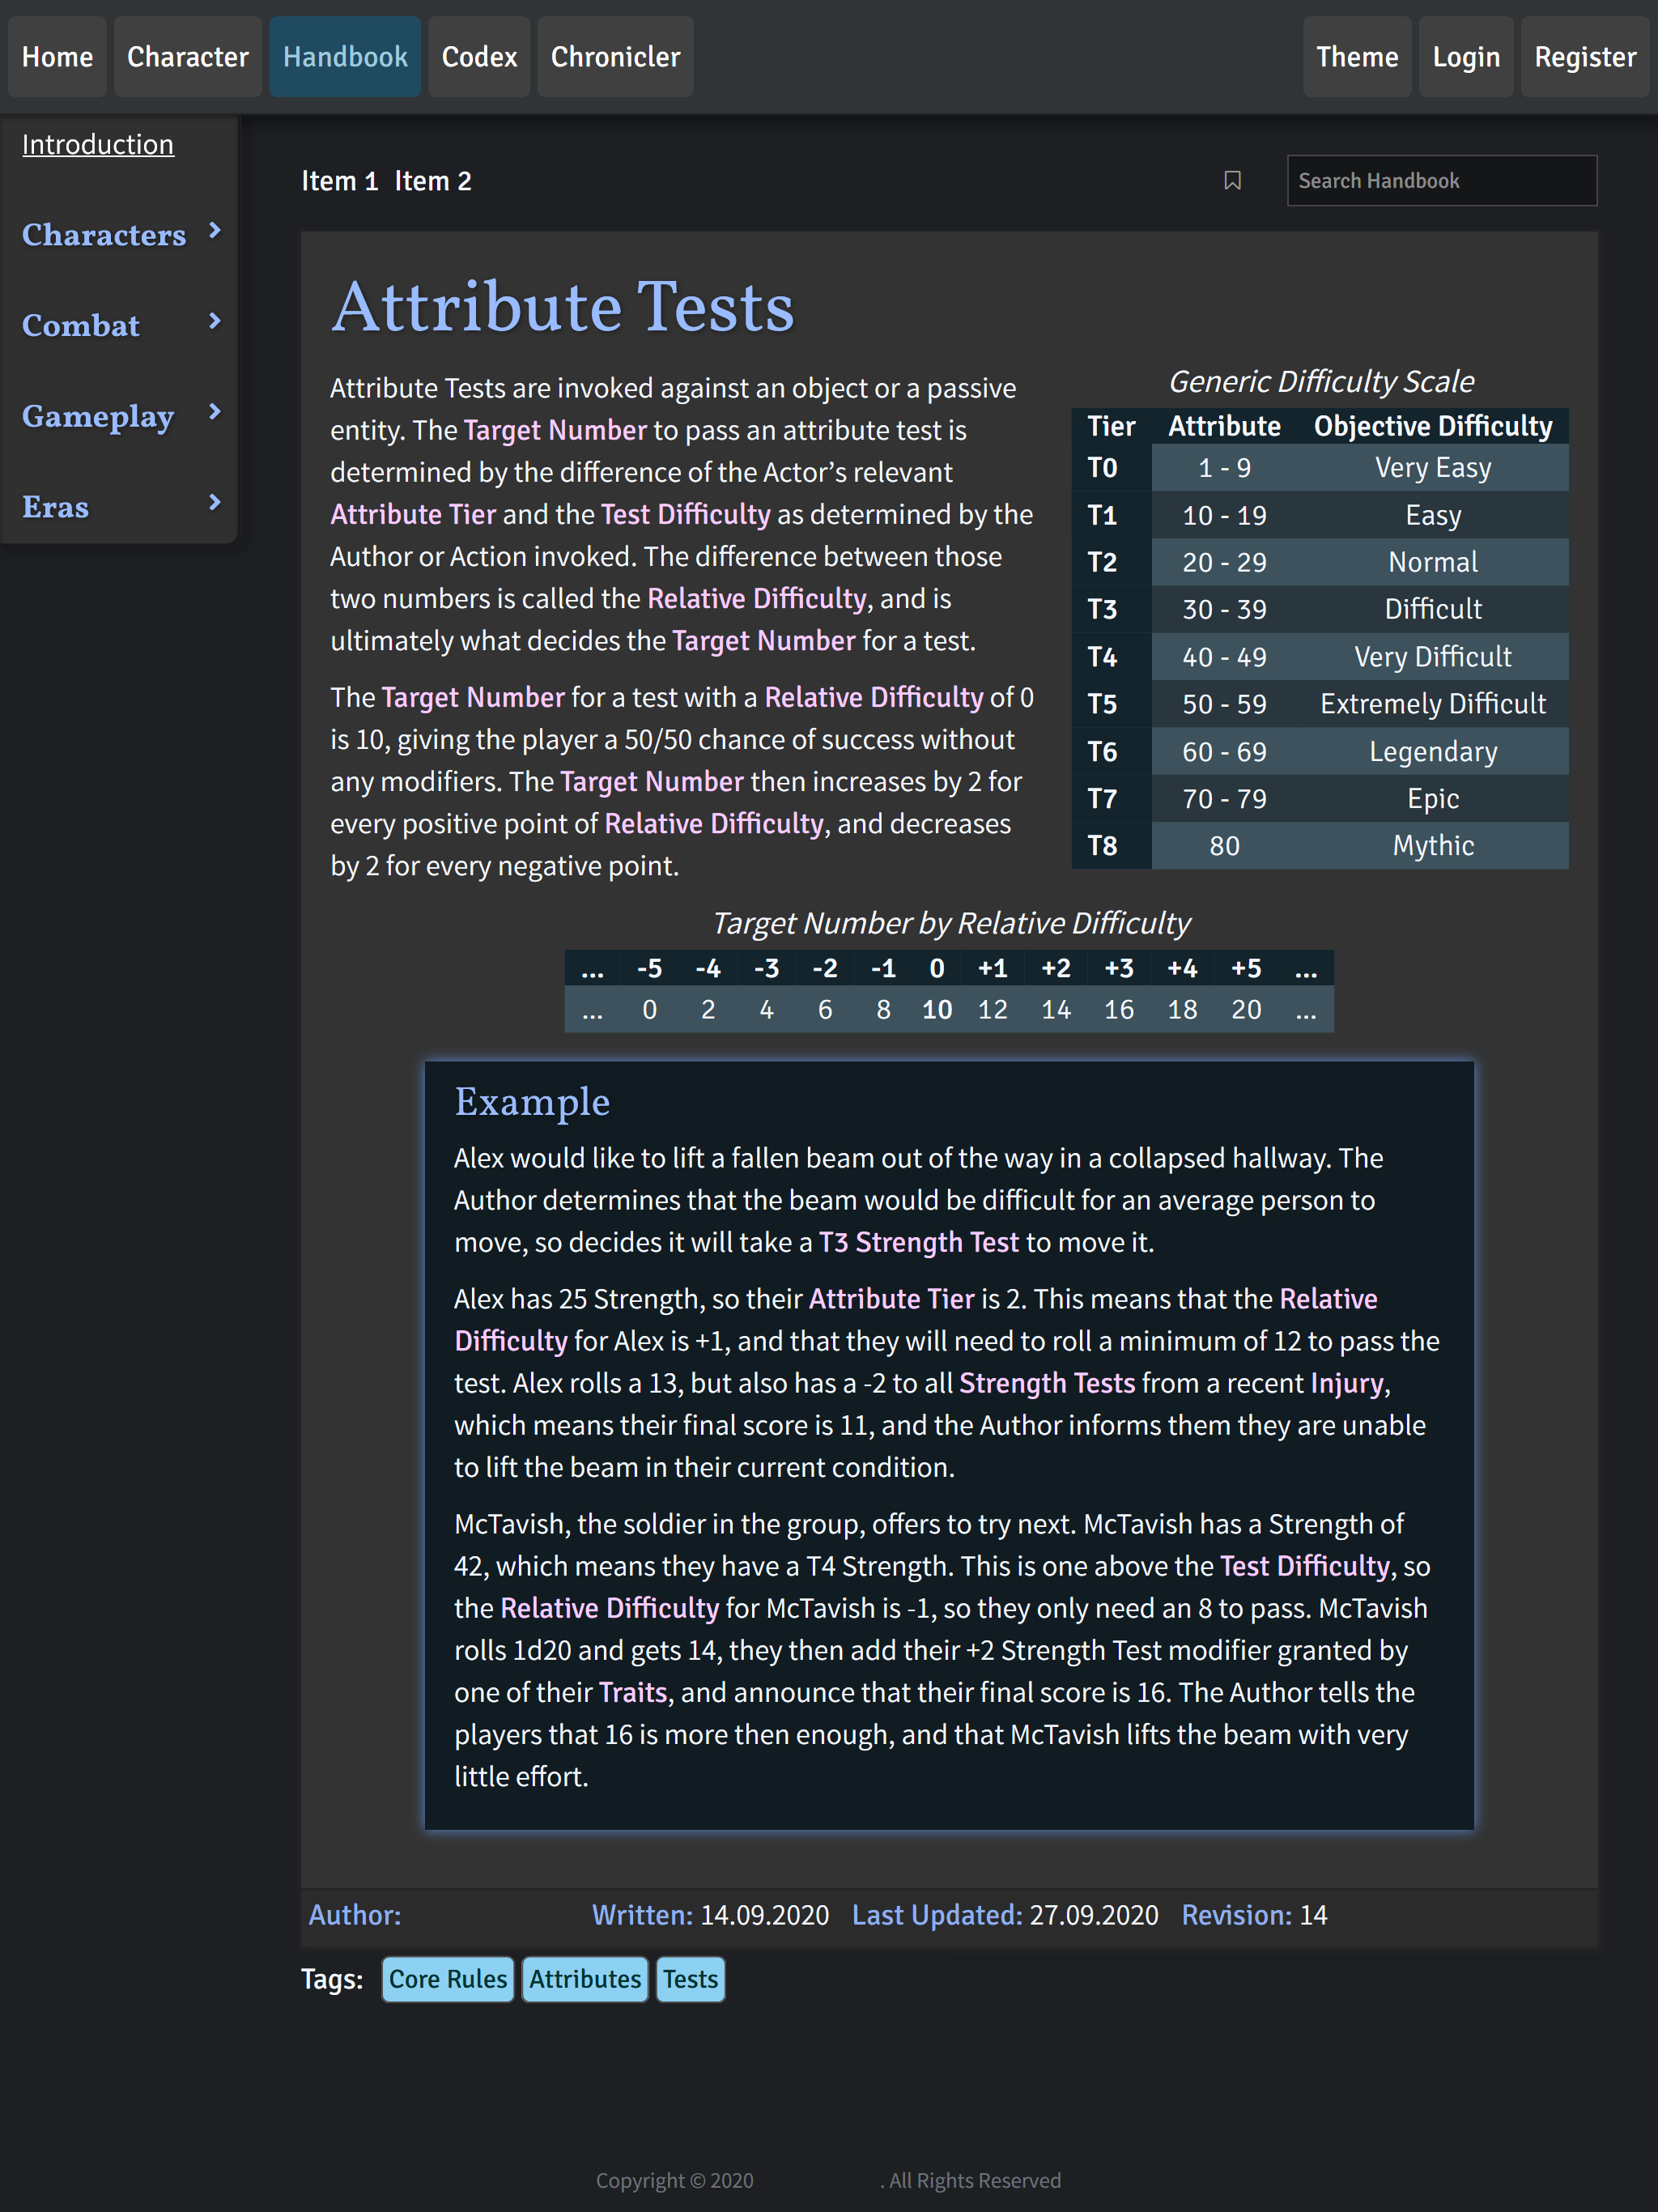Screen dimensions: 1658x2212
Task: Click the '+5' relative difficulty column header
Action: tap(1246, 968)
